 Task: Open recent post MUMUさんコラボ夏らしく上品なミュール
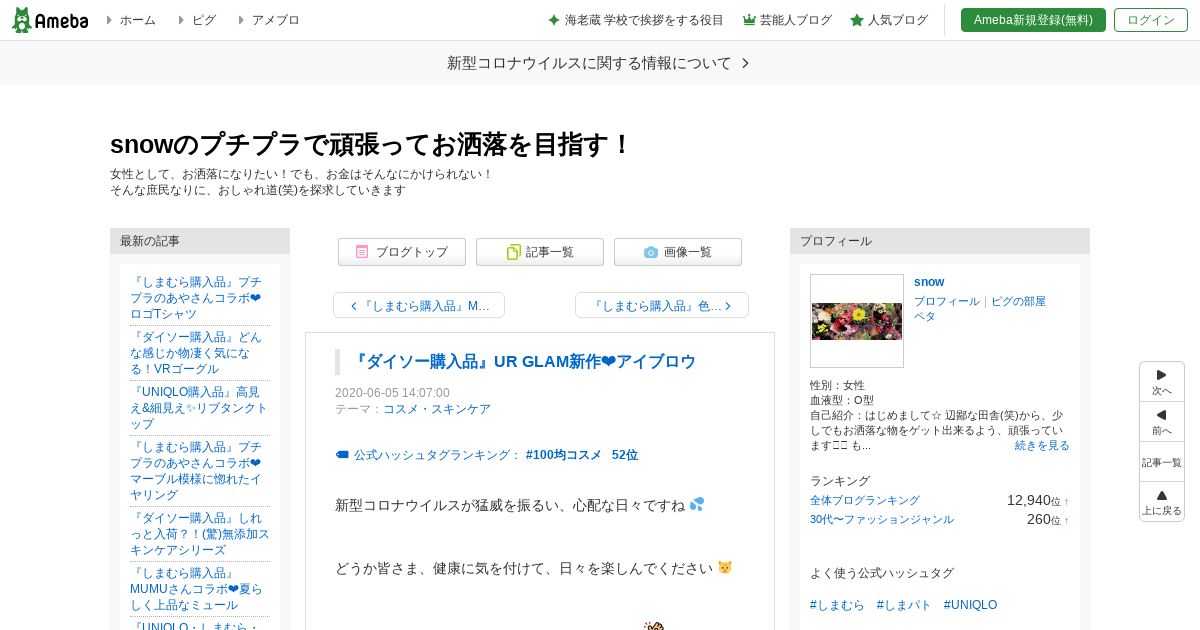click(196, 589)
